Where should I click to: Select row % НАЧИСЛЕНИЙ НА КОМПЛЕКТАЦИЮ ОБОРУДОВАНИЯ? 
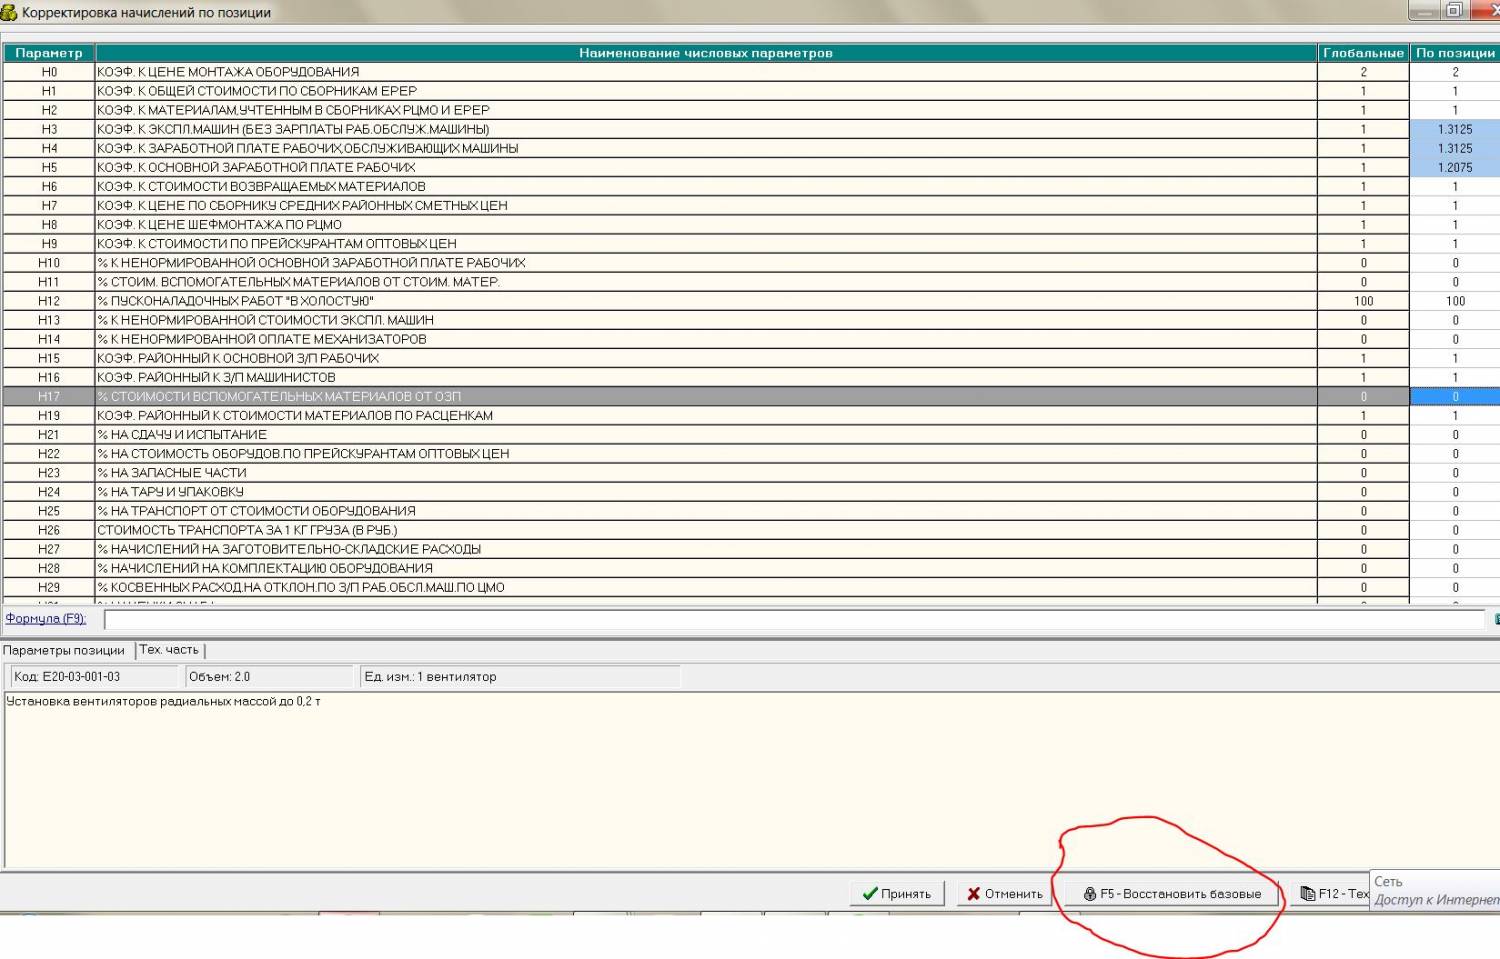[x=706, y=568]
